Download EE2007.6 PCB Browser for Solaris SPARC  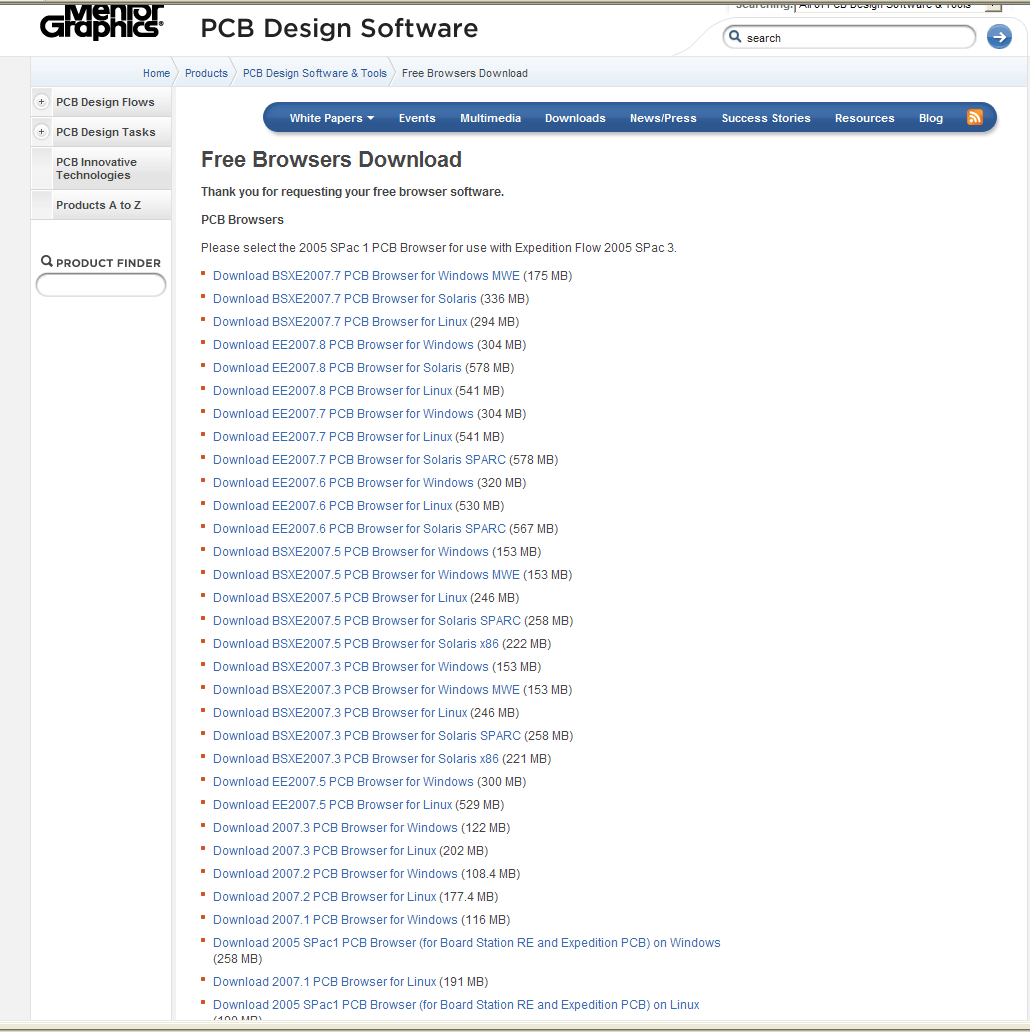[x=359, y=529]
